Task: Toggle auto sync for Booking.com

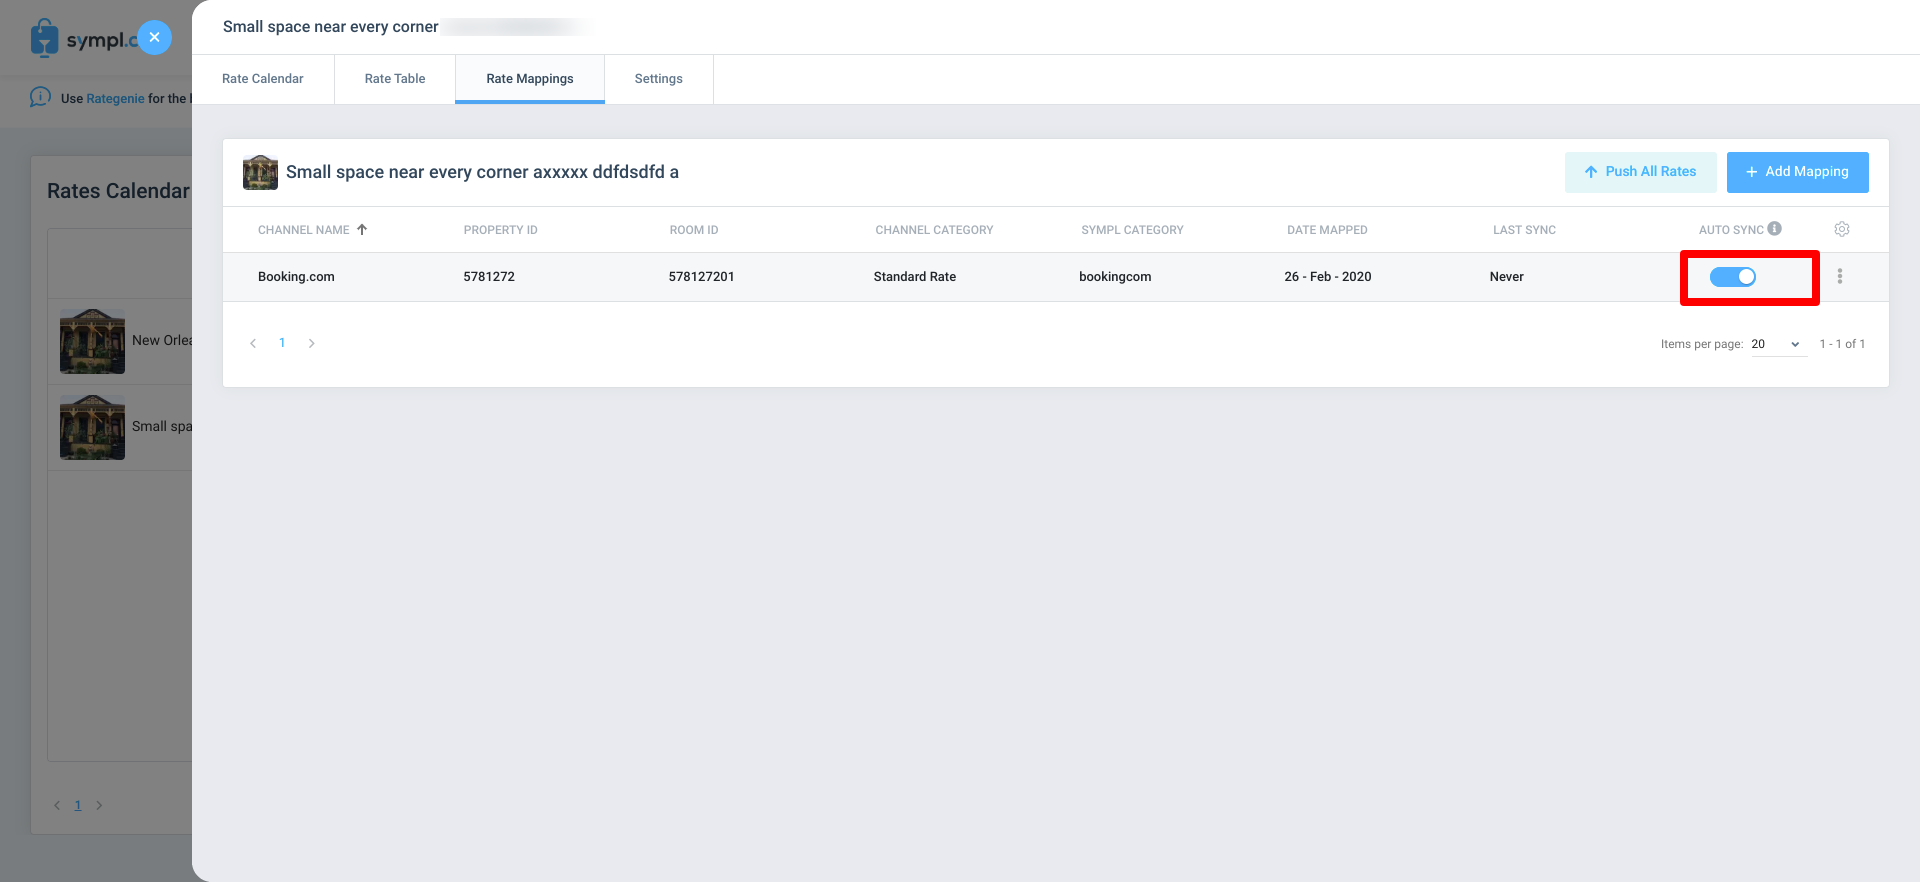Action: 1733,277
